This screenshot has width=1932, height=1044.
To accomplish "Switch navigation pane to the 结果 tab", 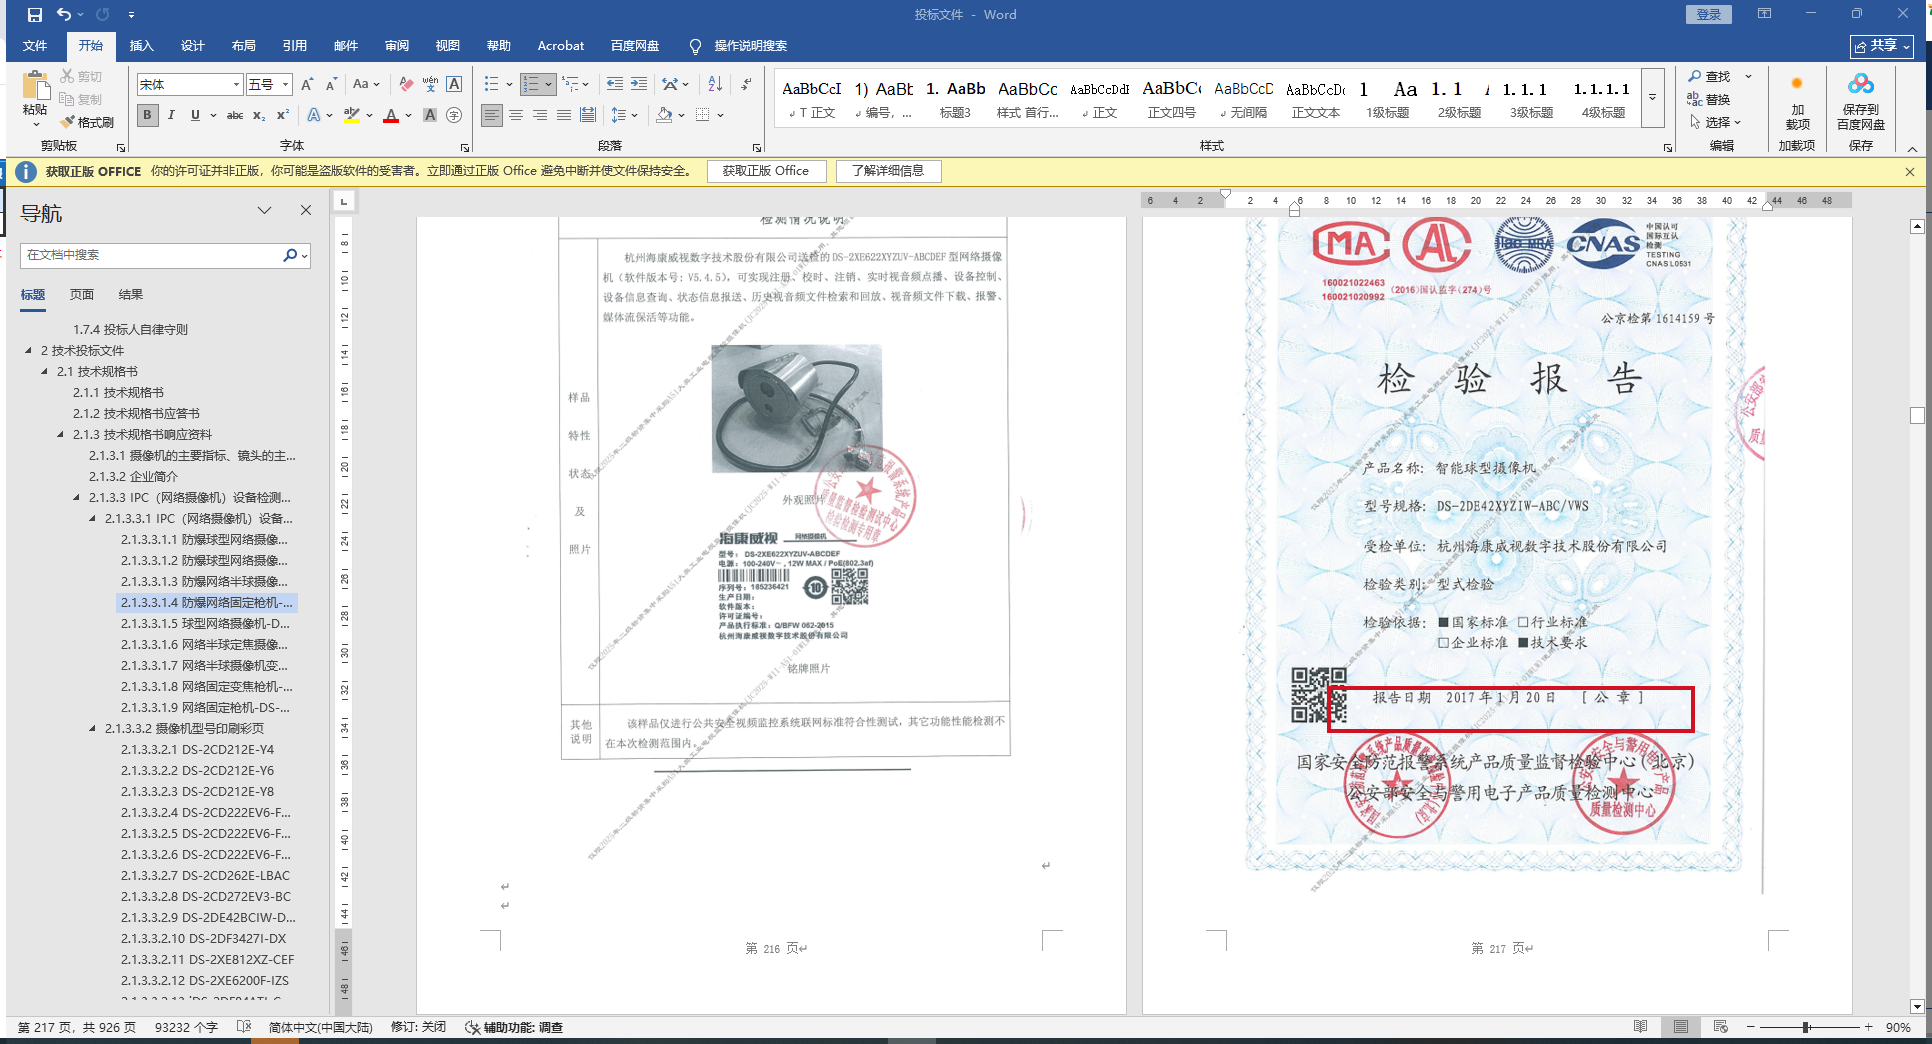I will (131, 295).
